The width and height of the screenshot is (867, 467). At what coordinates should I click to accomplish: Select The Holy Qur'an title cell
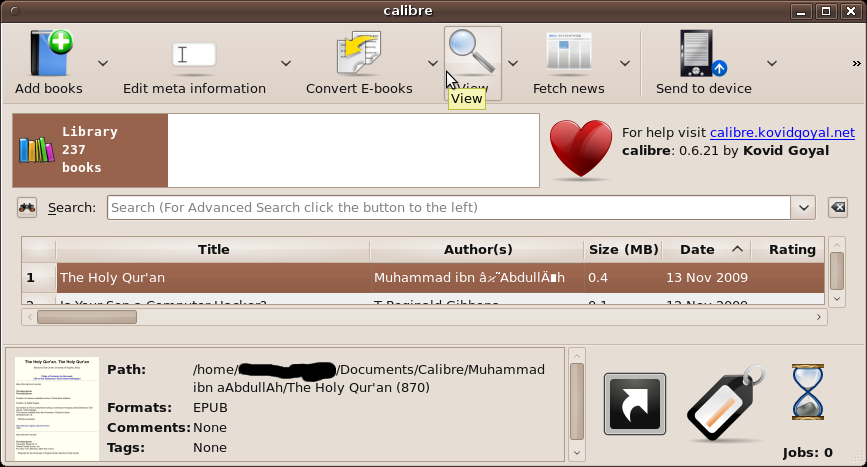click(x=213, y=277)
